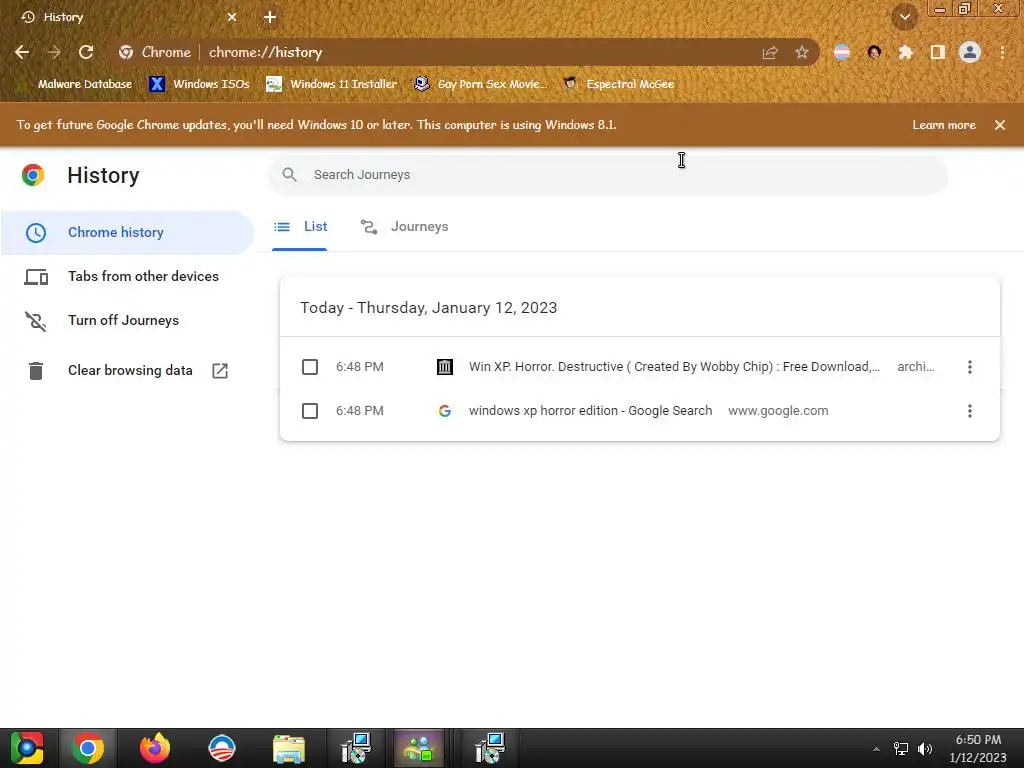Screen dimensions: 1024x768
Task: Open the avatar face extension icon
Action: [x=874, y=52]
